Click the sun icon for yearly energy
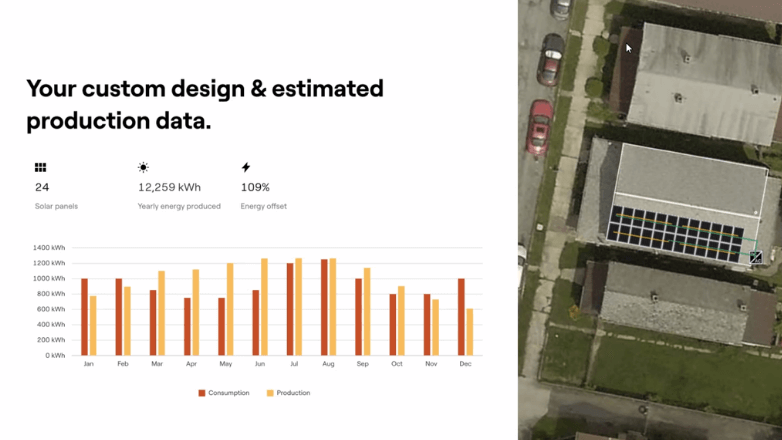The height and width of the screenshot is (440, 782). 144,168
